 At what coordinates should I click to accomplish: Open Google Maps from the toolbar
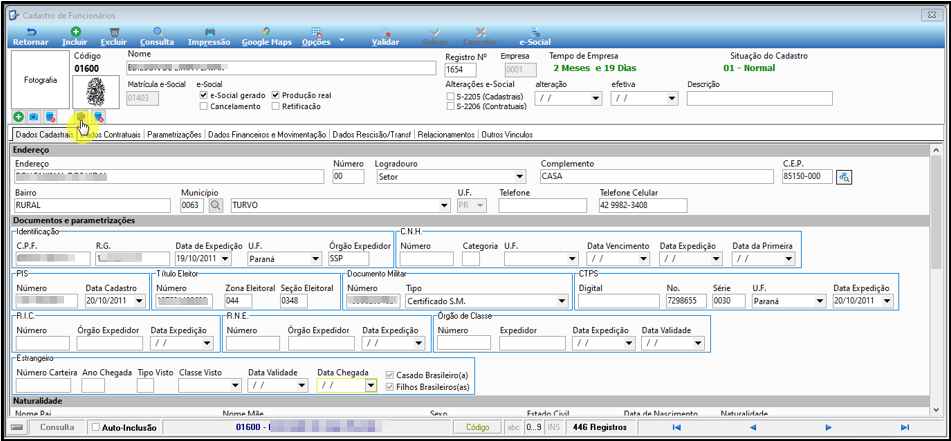pos(266,32)
